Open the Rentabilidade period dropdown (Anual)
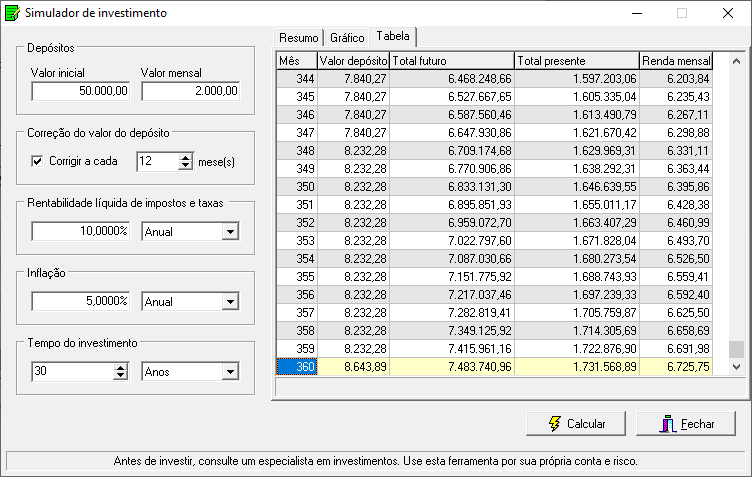Image resolution: width=752 pixels, height=477 pixels. tap(230, 232)
